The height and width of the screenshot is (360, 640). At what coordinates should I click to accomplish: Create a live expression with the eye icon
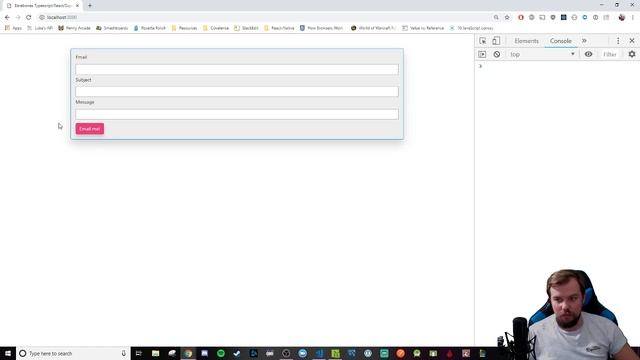(588, 54)
